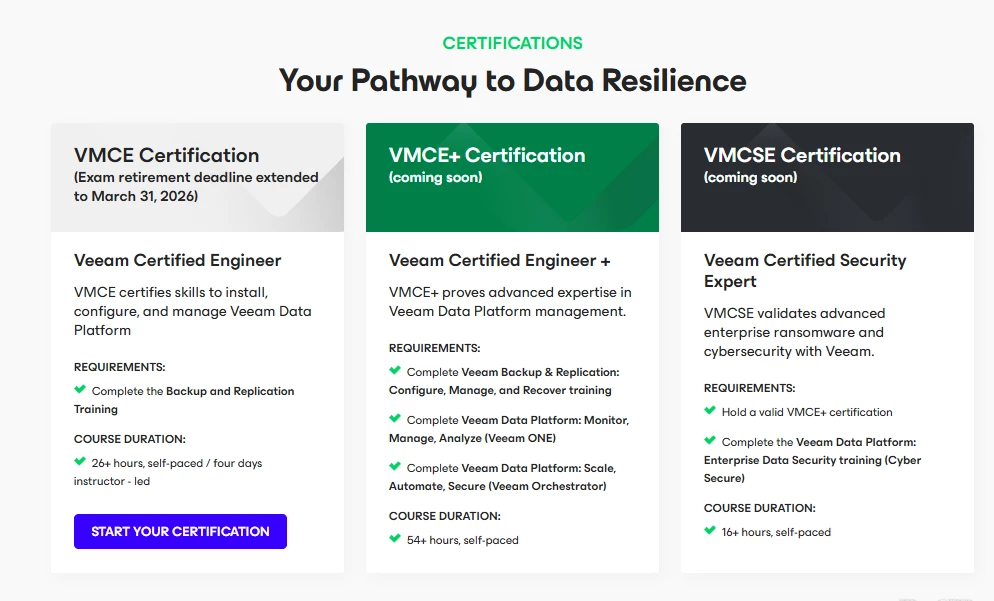Click the START YOUR CERTIFICATION button
994x601 pixels.
click(x=180, y=531)
